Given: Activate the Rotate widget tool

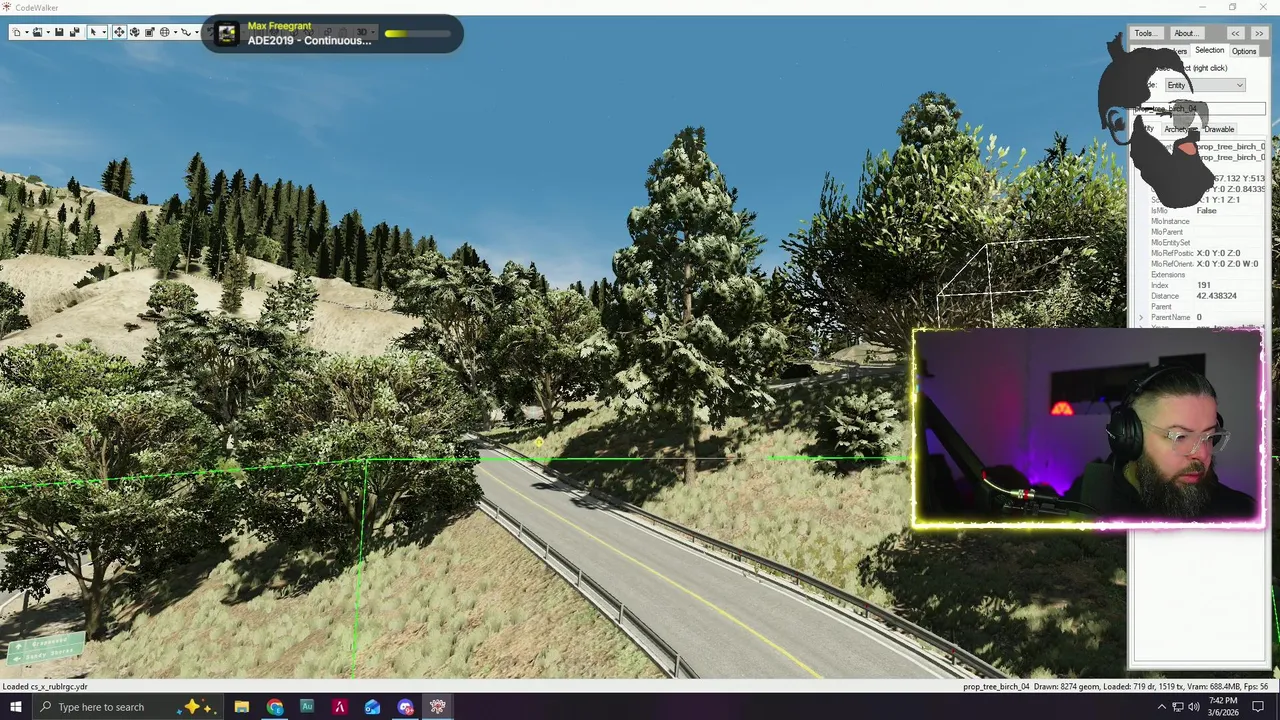Looking at the screenshot, I should point(134,32).
